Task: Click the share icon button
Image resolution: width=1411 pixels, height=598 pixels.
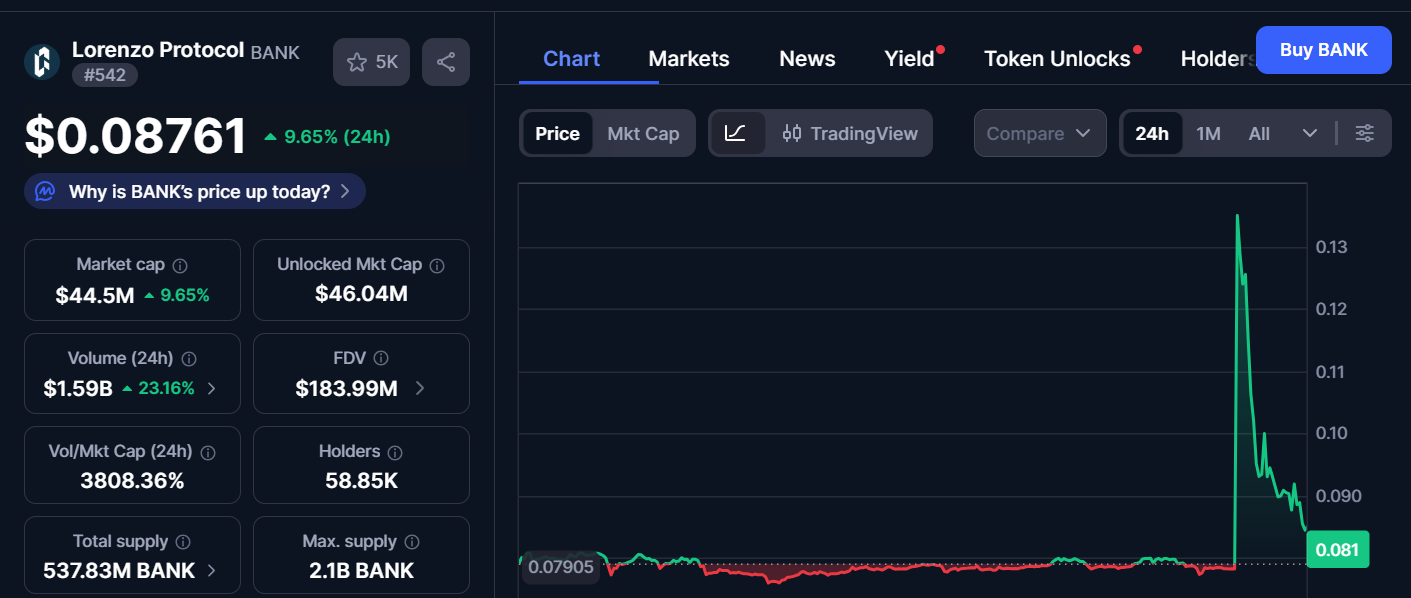Action: (x=446, y=62)
